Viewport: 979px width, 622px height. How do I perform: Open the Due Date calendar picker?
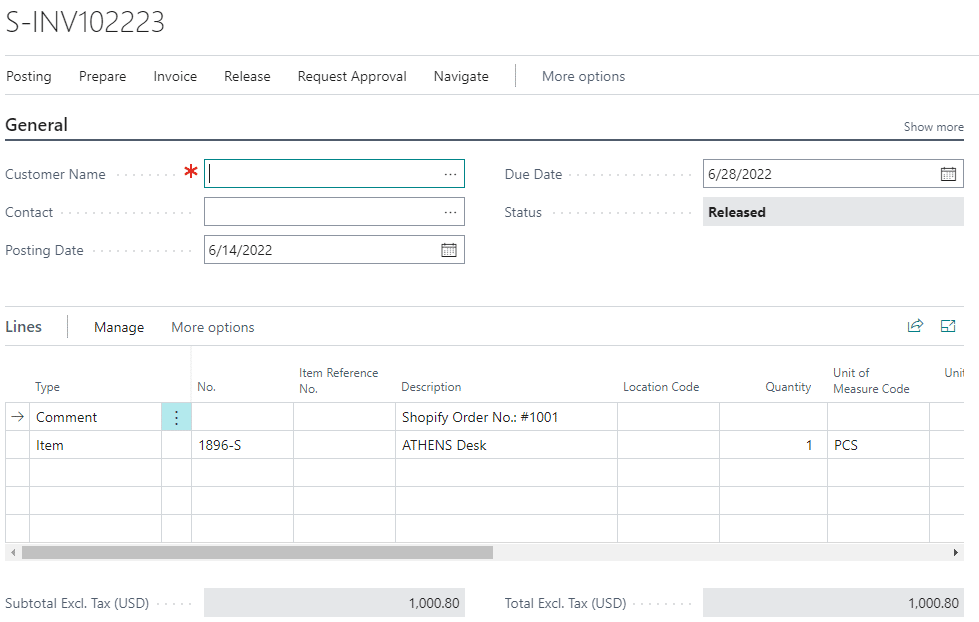948,174
